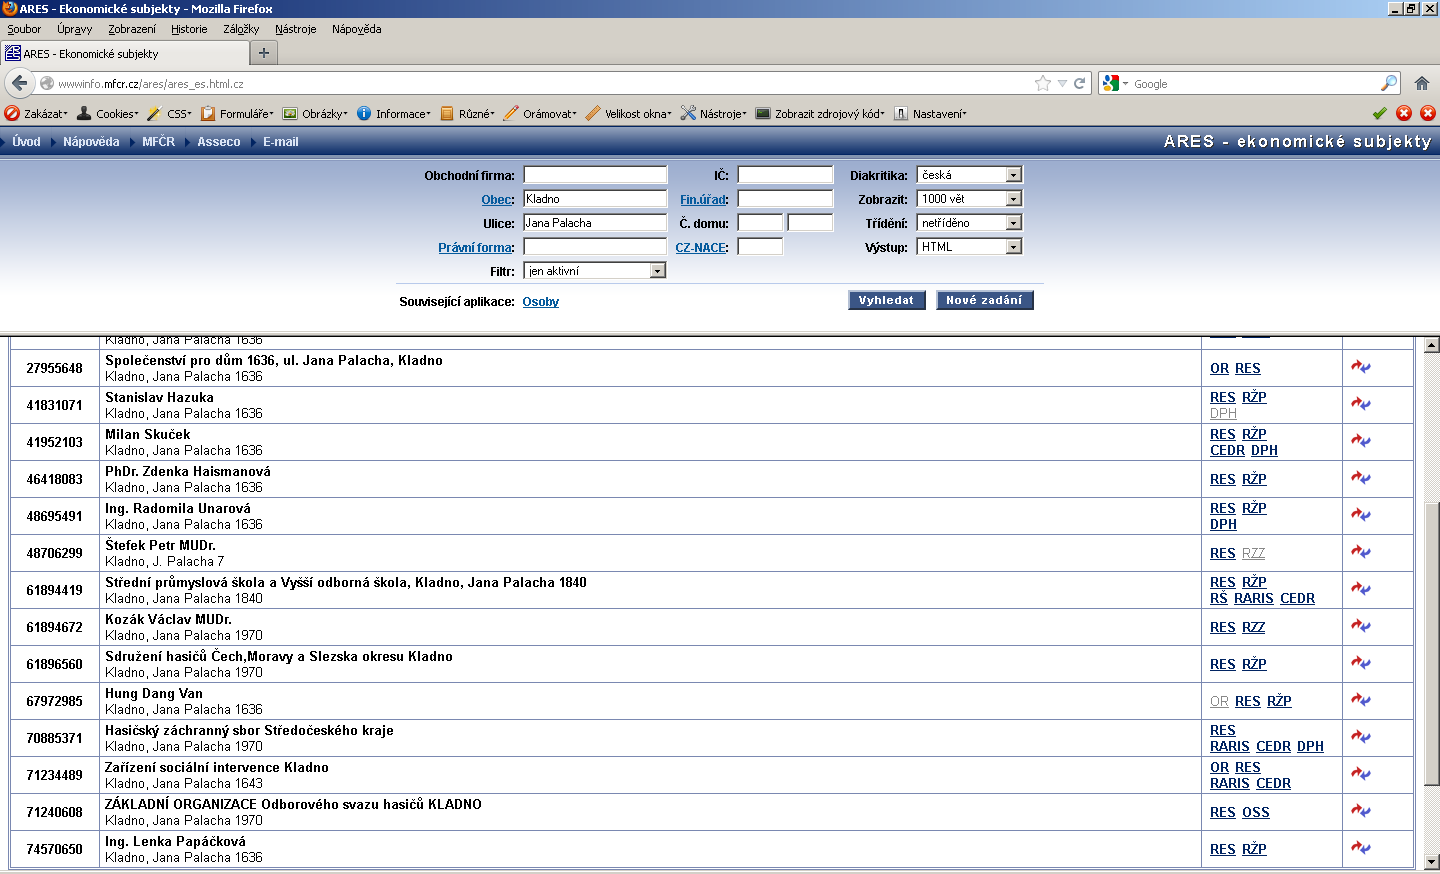Click the green checkmark validation icon

[1380, 113]
